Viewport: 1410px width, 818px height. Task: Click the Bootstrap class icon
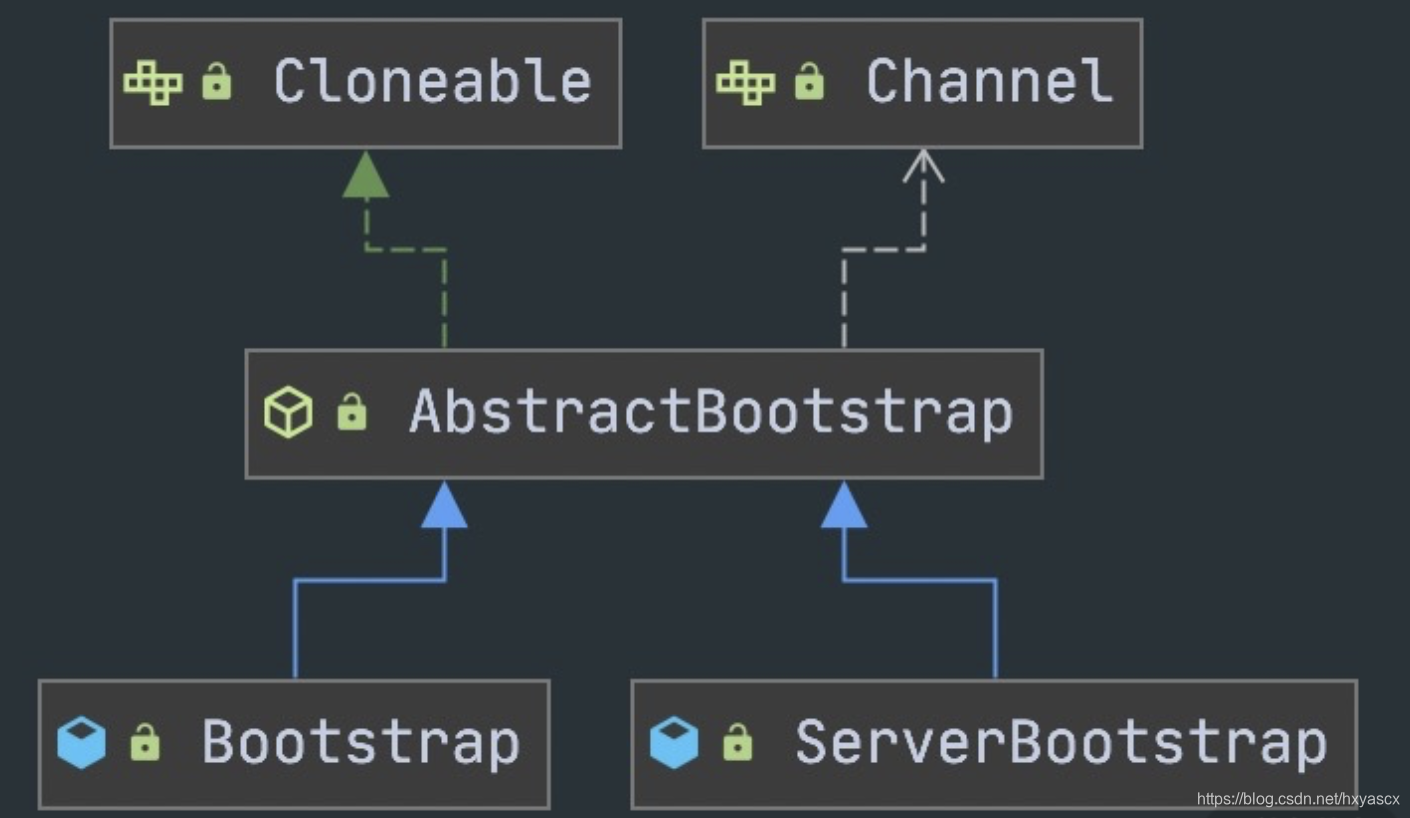82,743
